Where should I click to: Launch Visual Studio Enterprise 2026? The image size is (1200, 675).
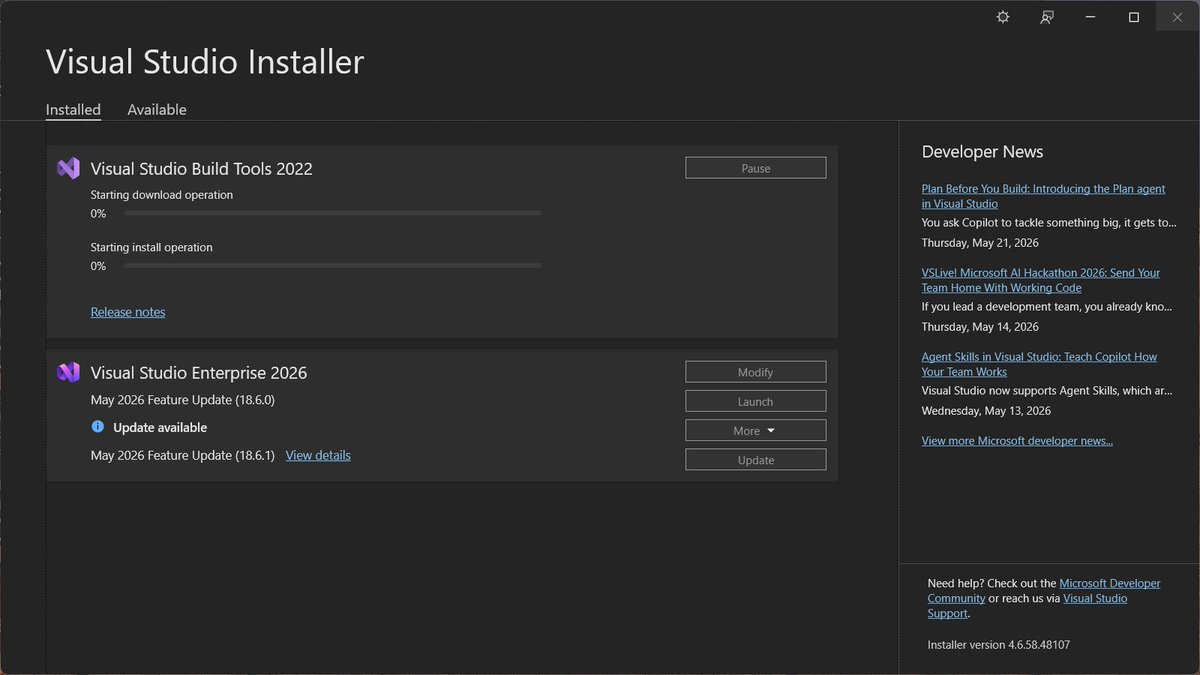point(756,401)
